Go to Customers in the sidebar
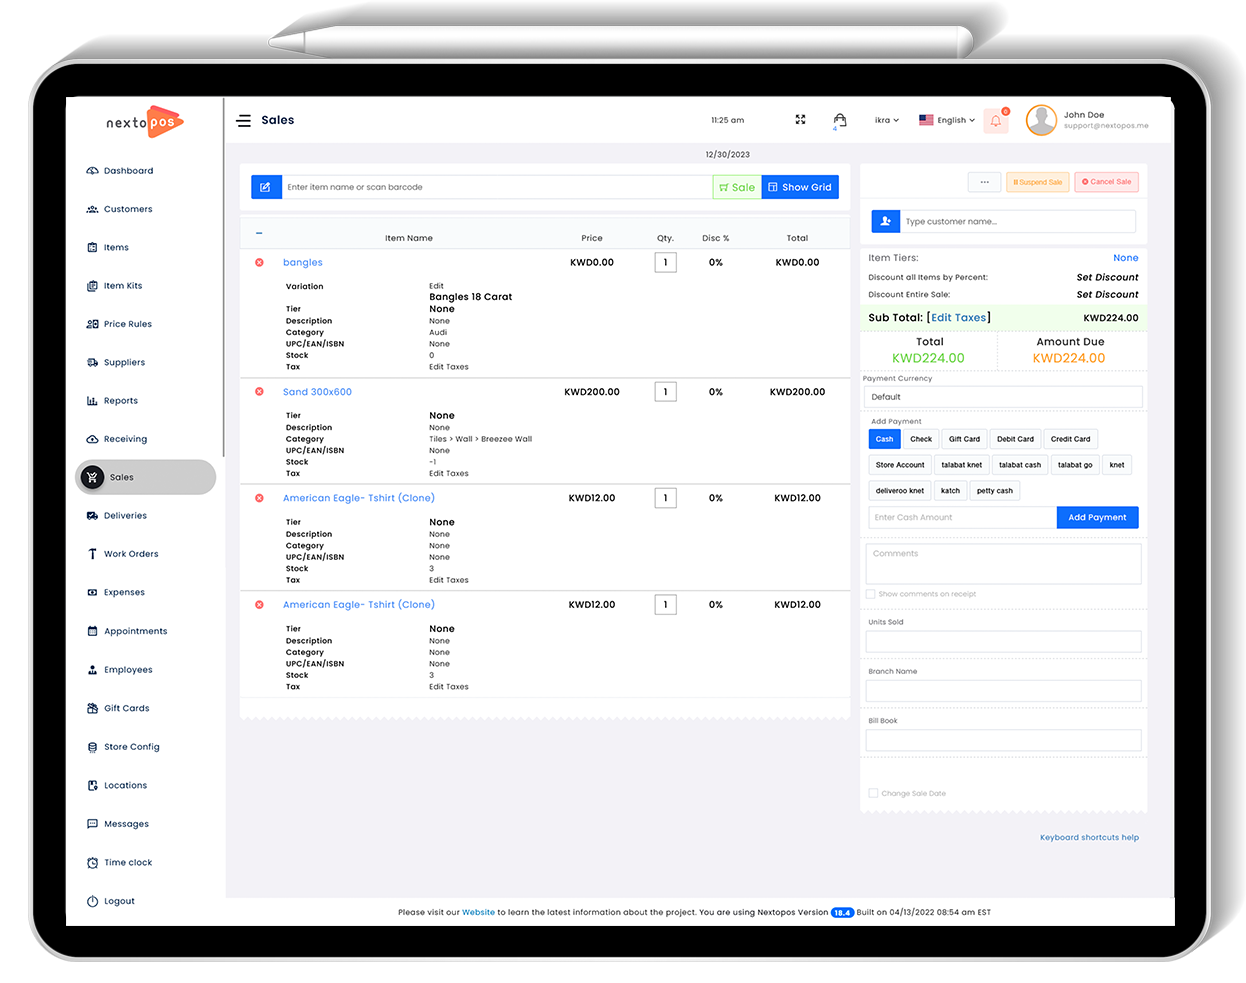 128,210
